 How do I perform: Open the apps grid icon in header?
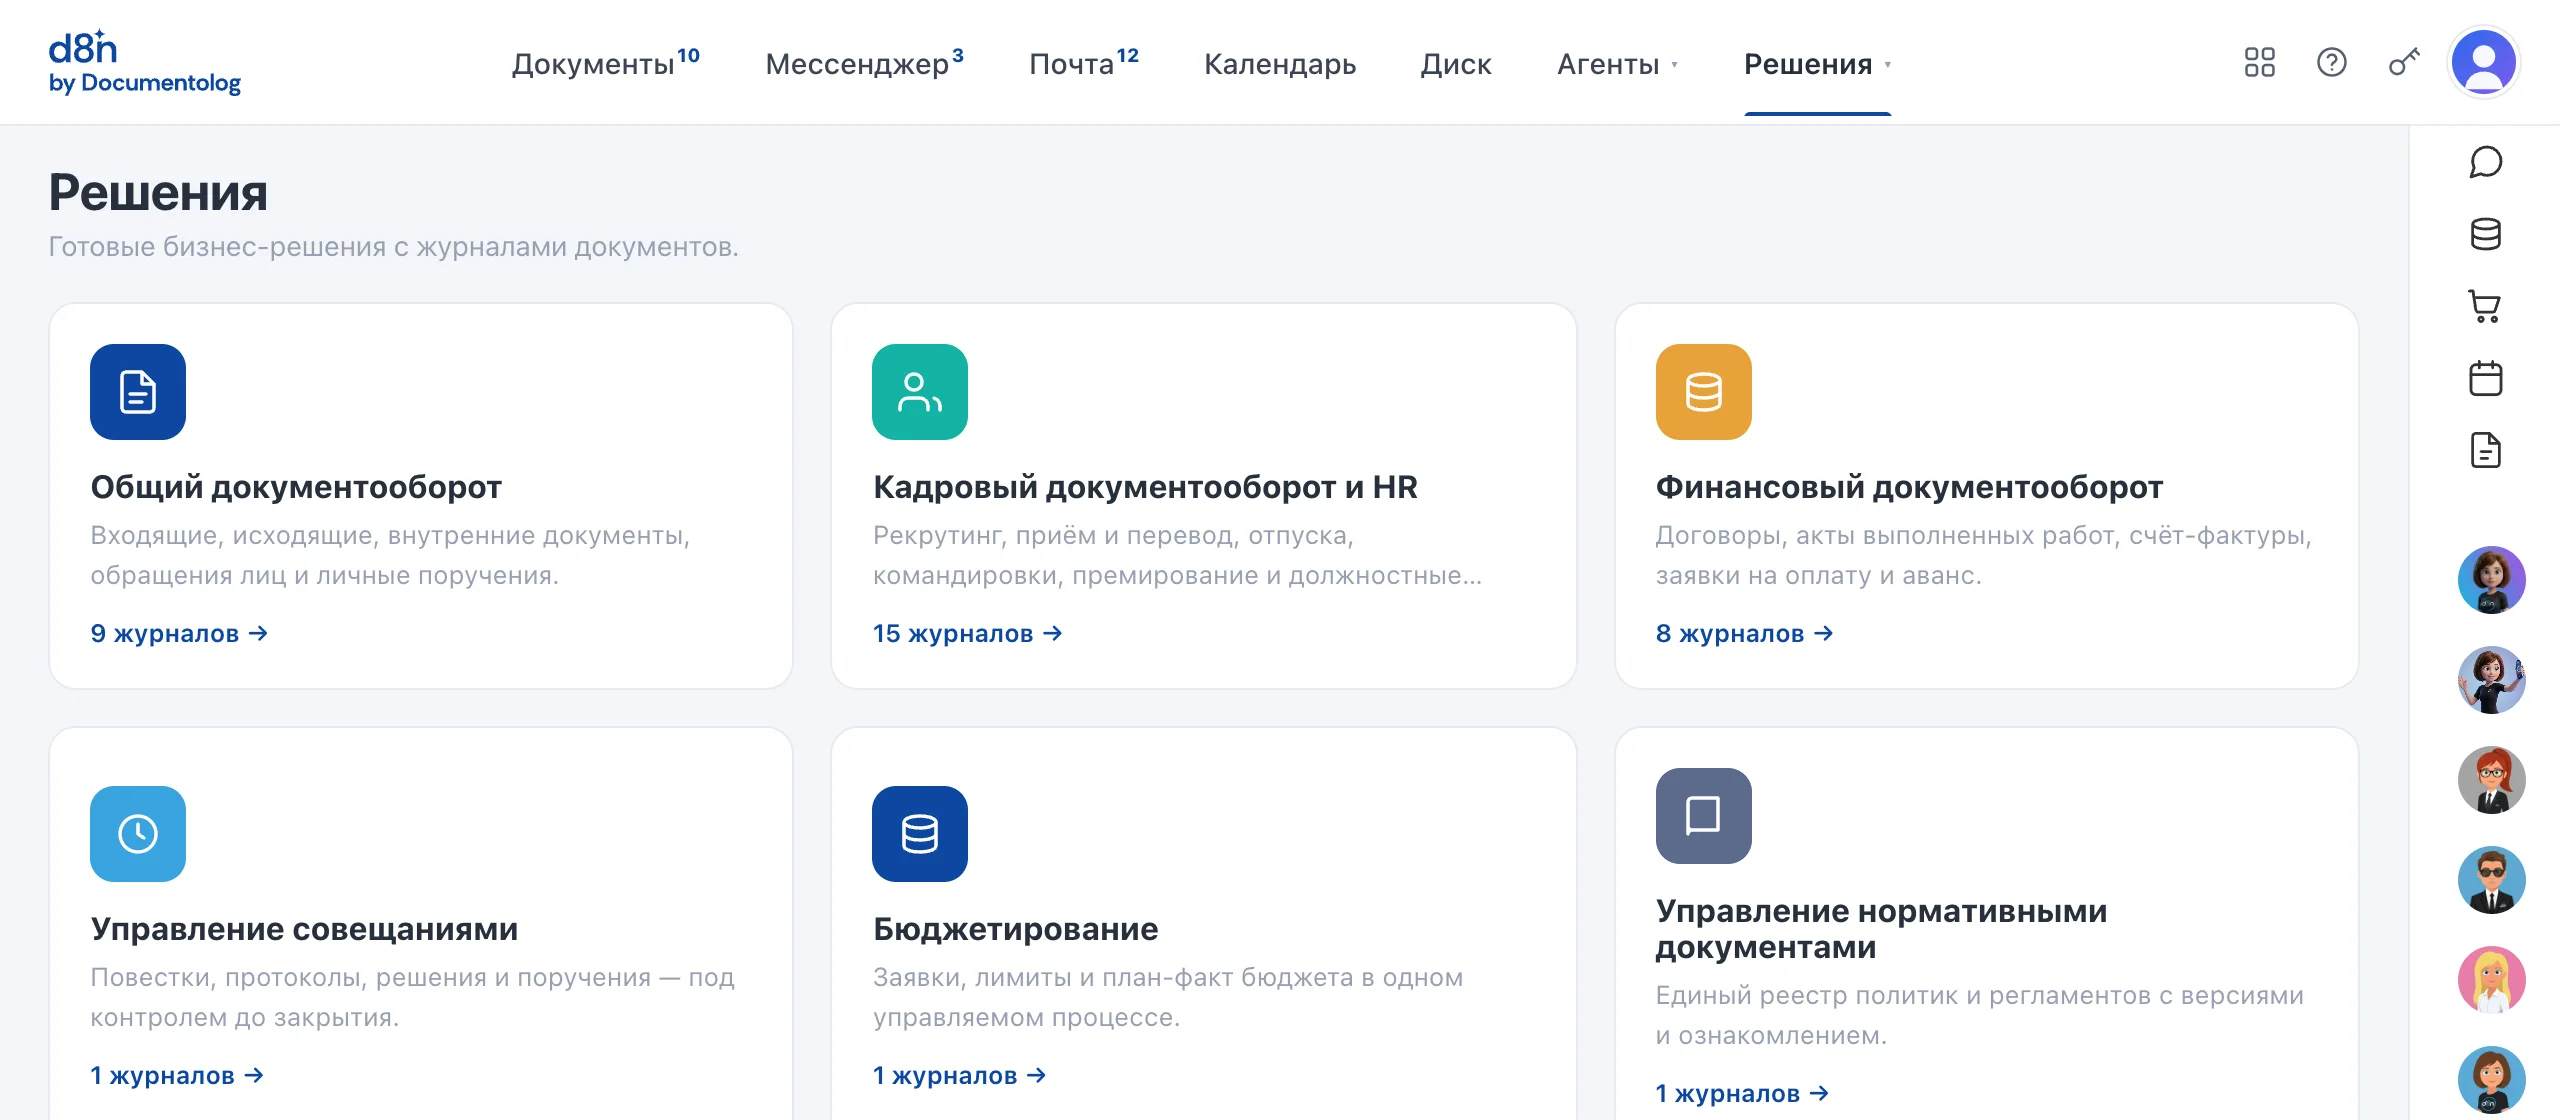coord(2259,63)
